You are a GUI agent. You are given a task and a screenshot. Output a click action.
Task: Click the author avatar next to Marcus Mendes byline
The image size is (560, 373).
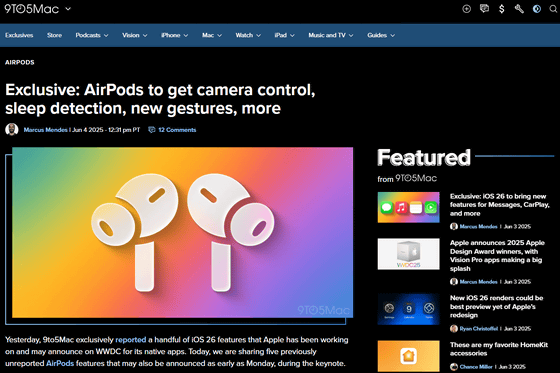coord(12,129)
